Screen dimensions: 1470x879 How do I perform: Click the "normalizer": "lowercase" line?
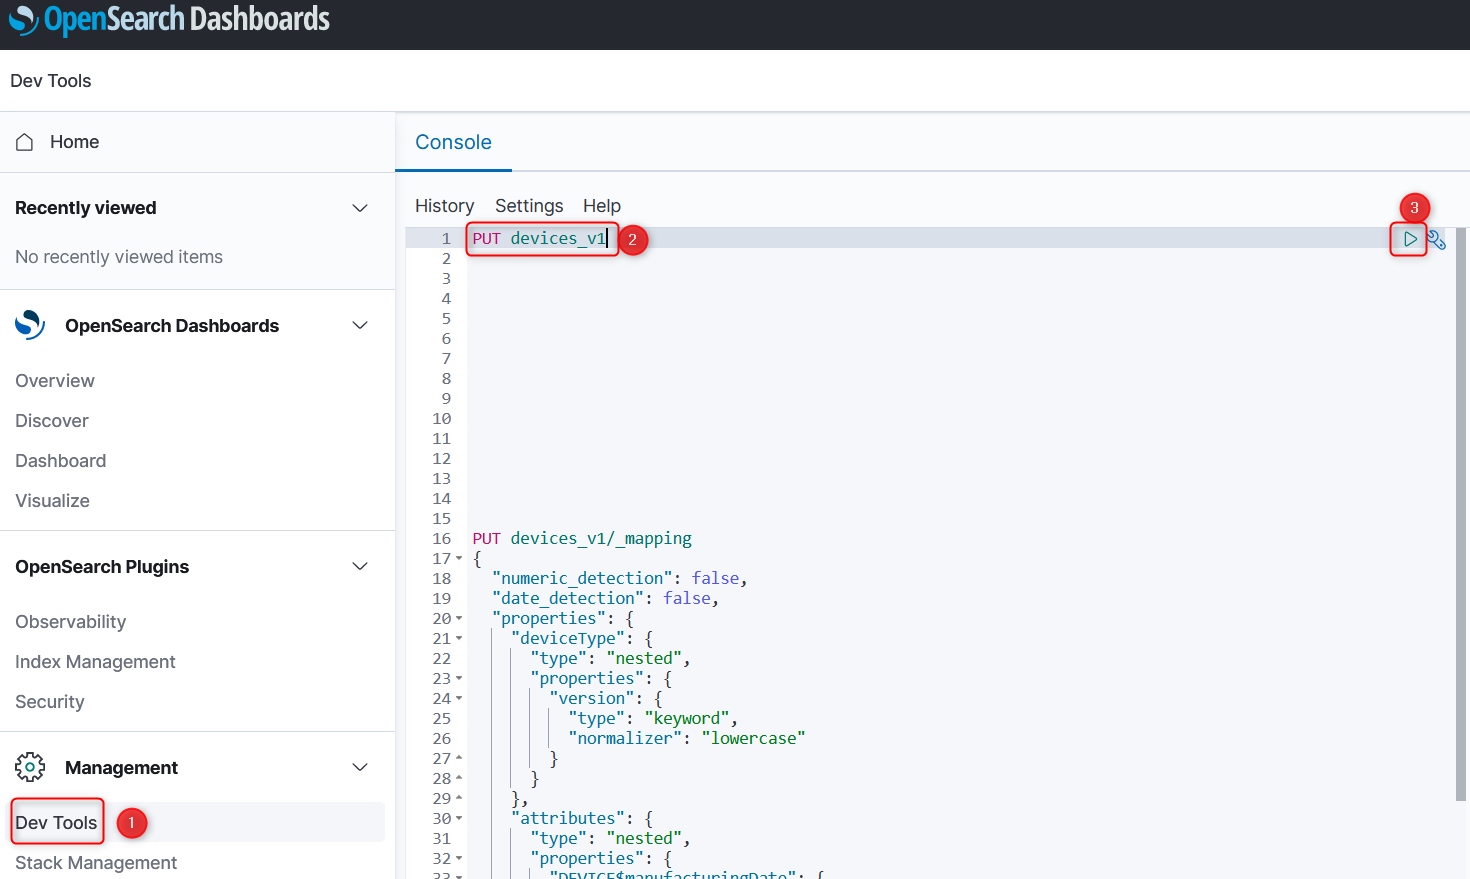tap(687, 738)
